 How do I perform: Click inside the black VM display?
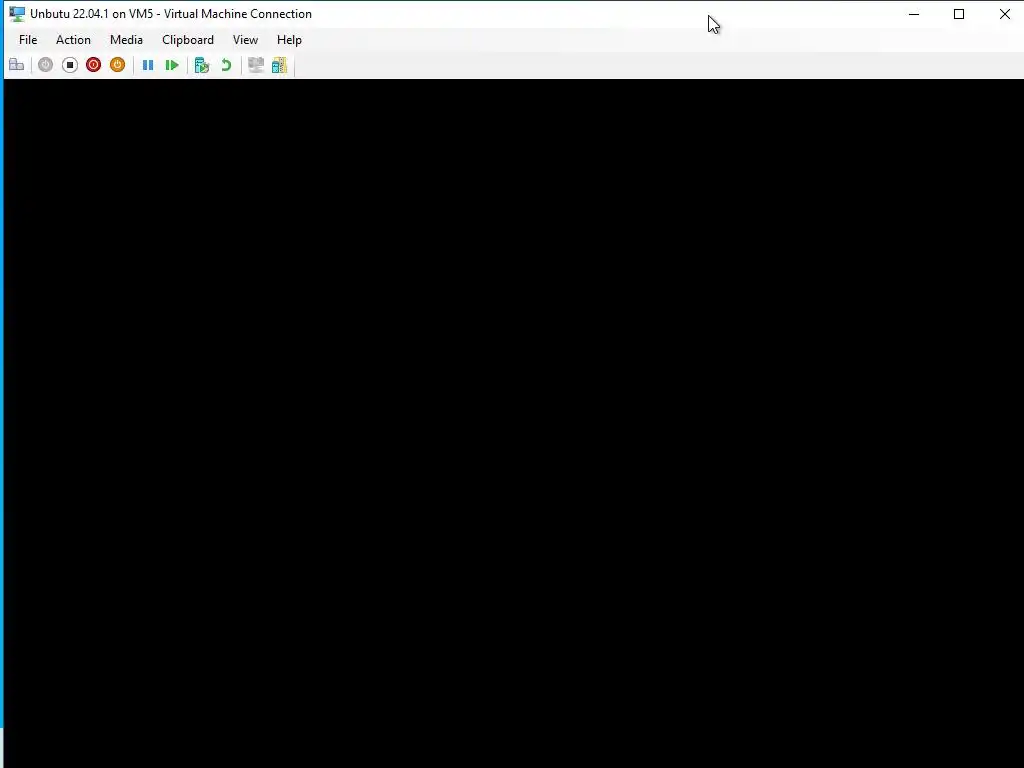(x=514, y=423)
